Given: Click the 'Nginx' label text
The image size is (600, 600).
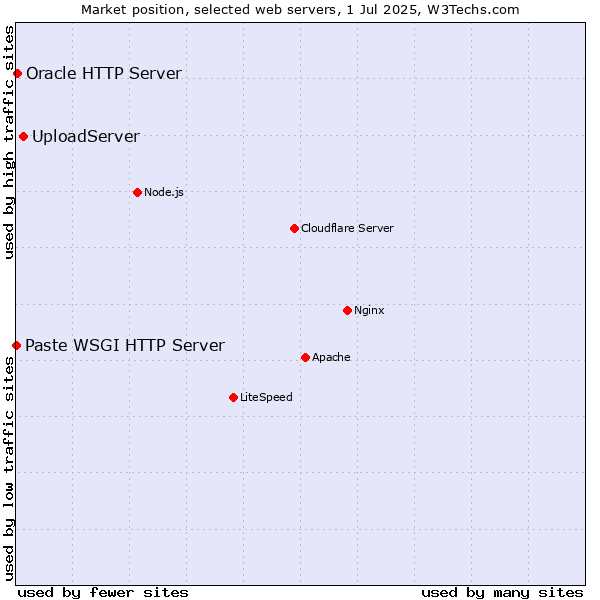Looking at the screenshot, I should [369, 310].
